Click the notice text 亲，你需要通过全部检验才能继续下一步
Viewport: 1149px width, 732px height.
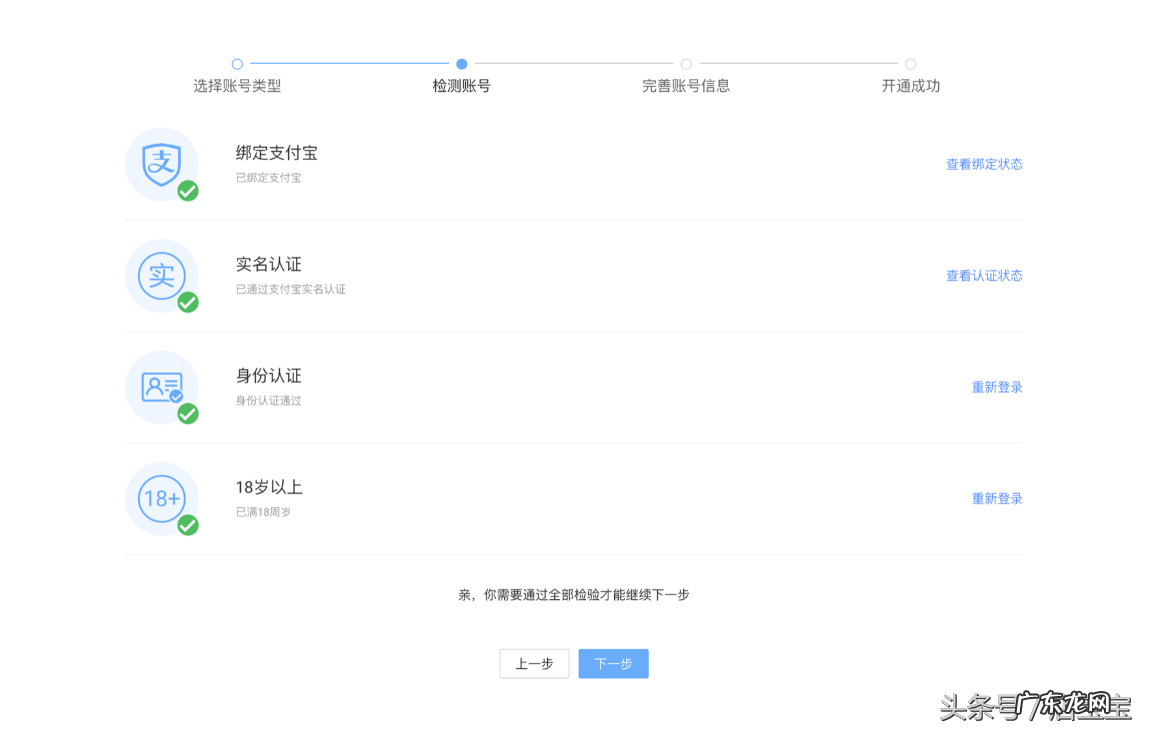point(574,594)
